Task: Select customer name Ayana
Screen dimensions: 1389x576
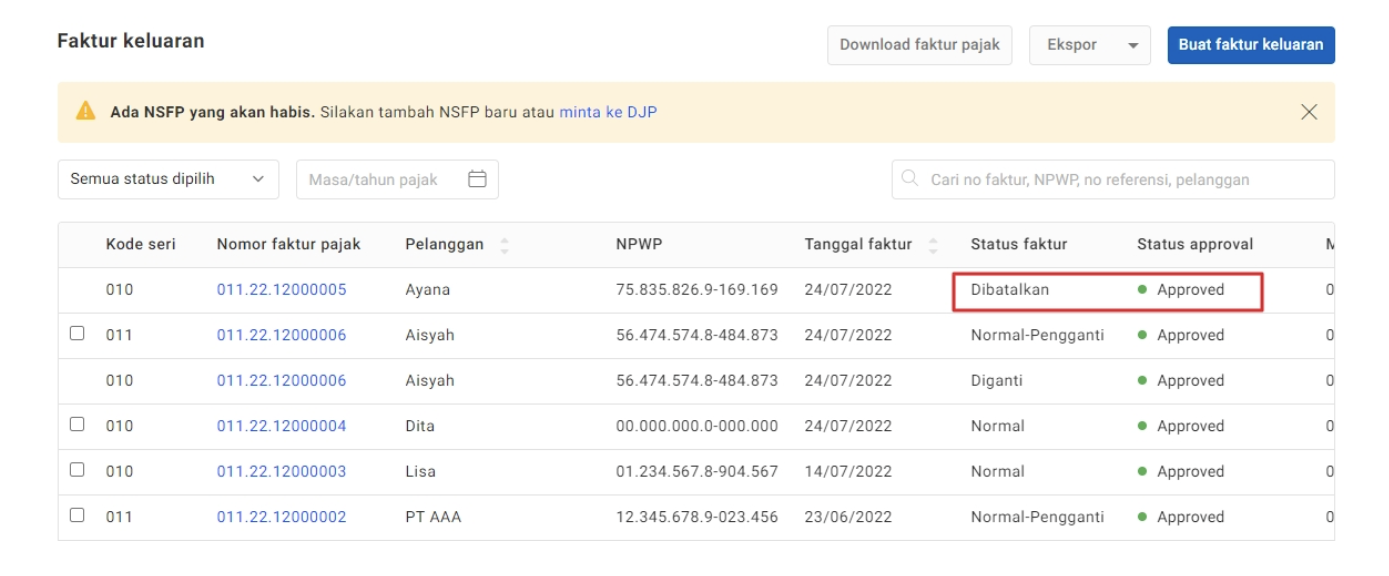Action: point(428,290)
